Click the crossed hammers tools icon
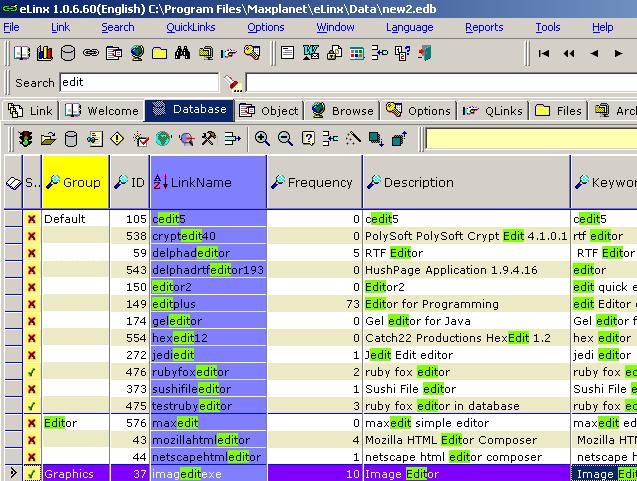The height and width of the screenshot is (481, 637). pos(209,139)
